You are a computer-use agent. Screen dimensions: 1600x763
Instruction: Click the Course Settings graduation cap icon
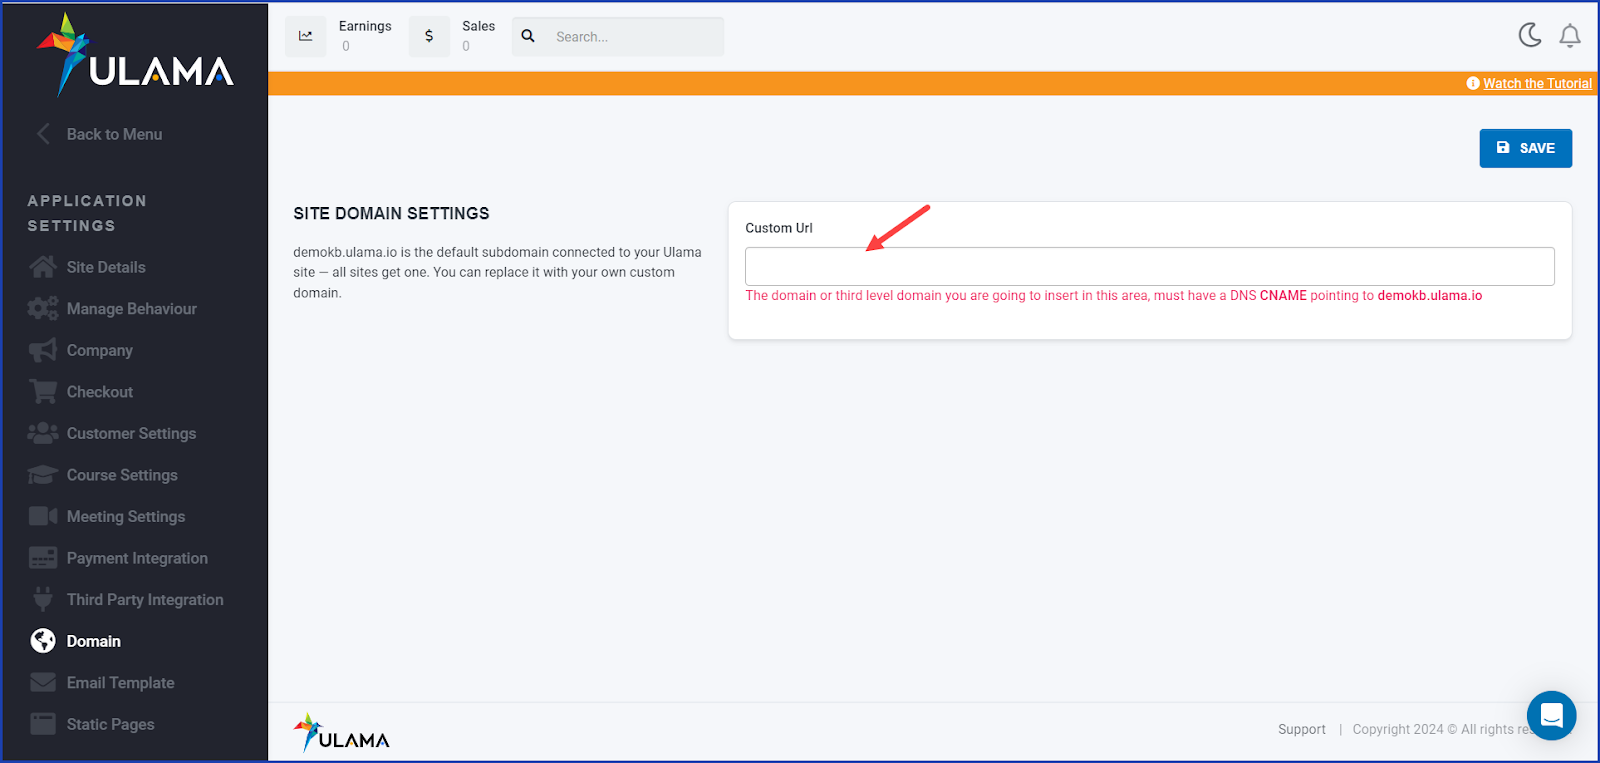(x=43, y=475)
